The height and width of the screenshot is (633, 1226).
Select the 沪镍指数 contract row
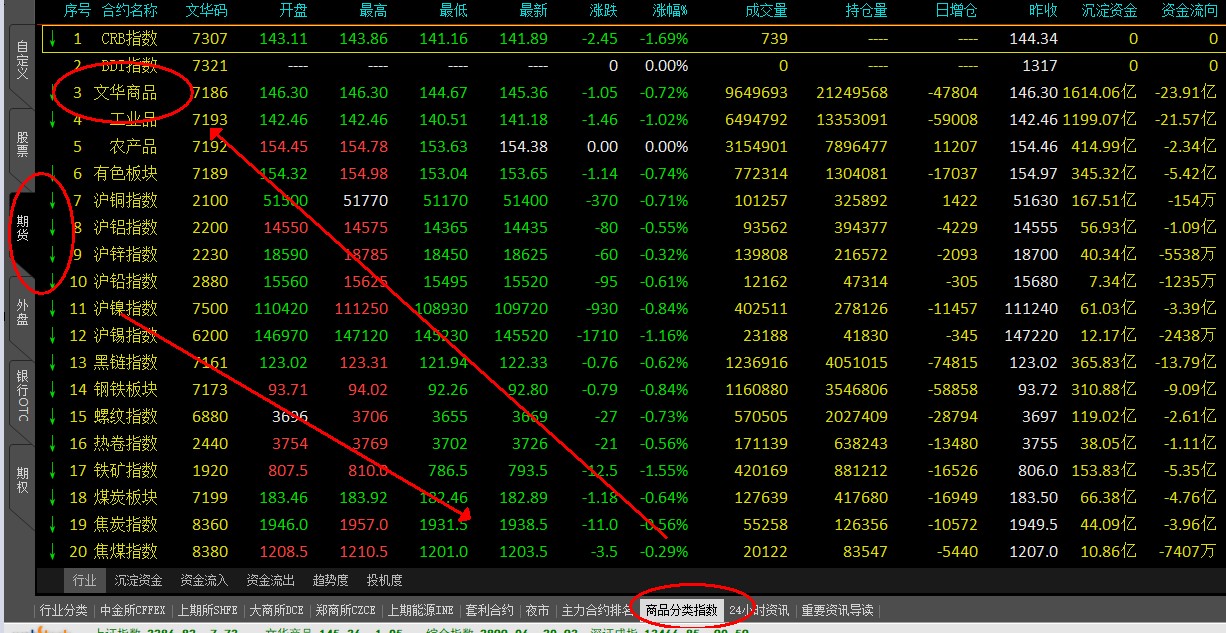[x=125, y=309]
